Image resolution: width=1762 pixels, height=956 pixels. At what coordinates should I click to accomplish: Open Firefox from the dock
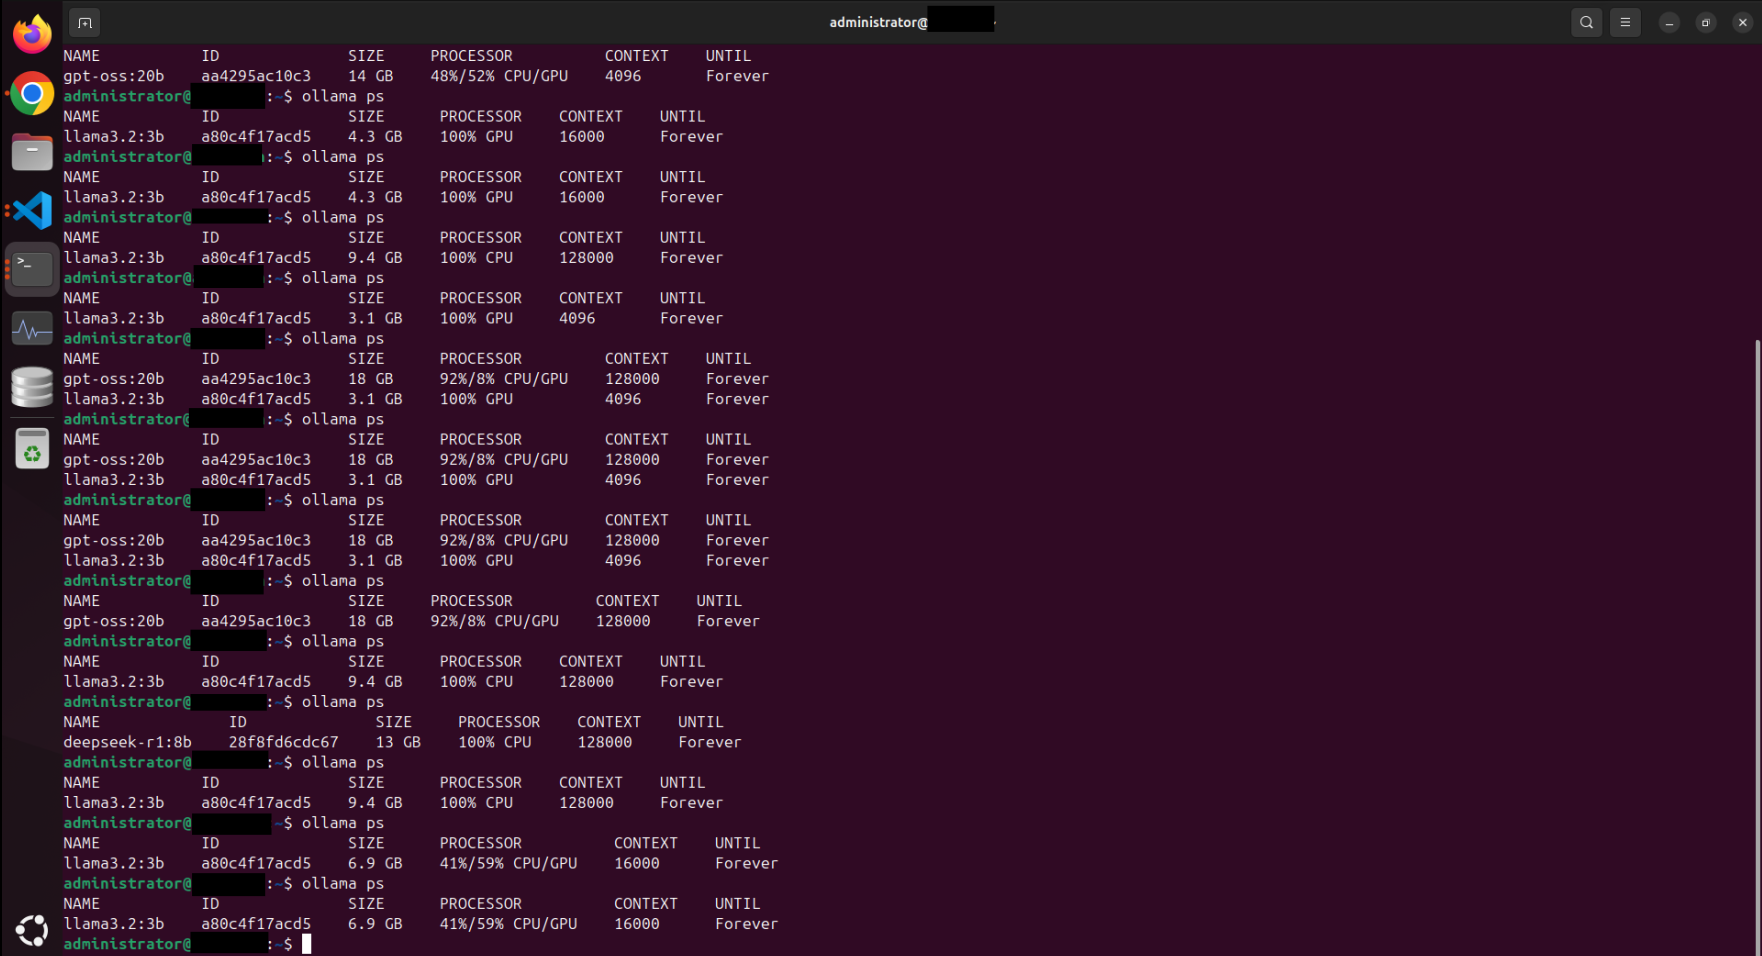(32, 35)
